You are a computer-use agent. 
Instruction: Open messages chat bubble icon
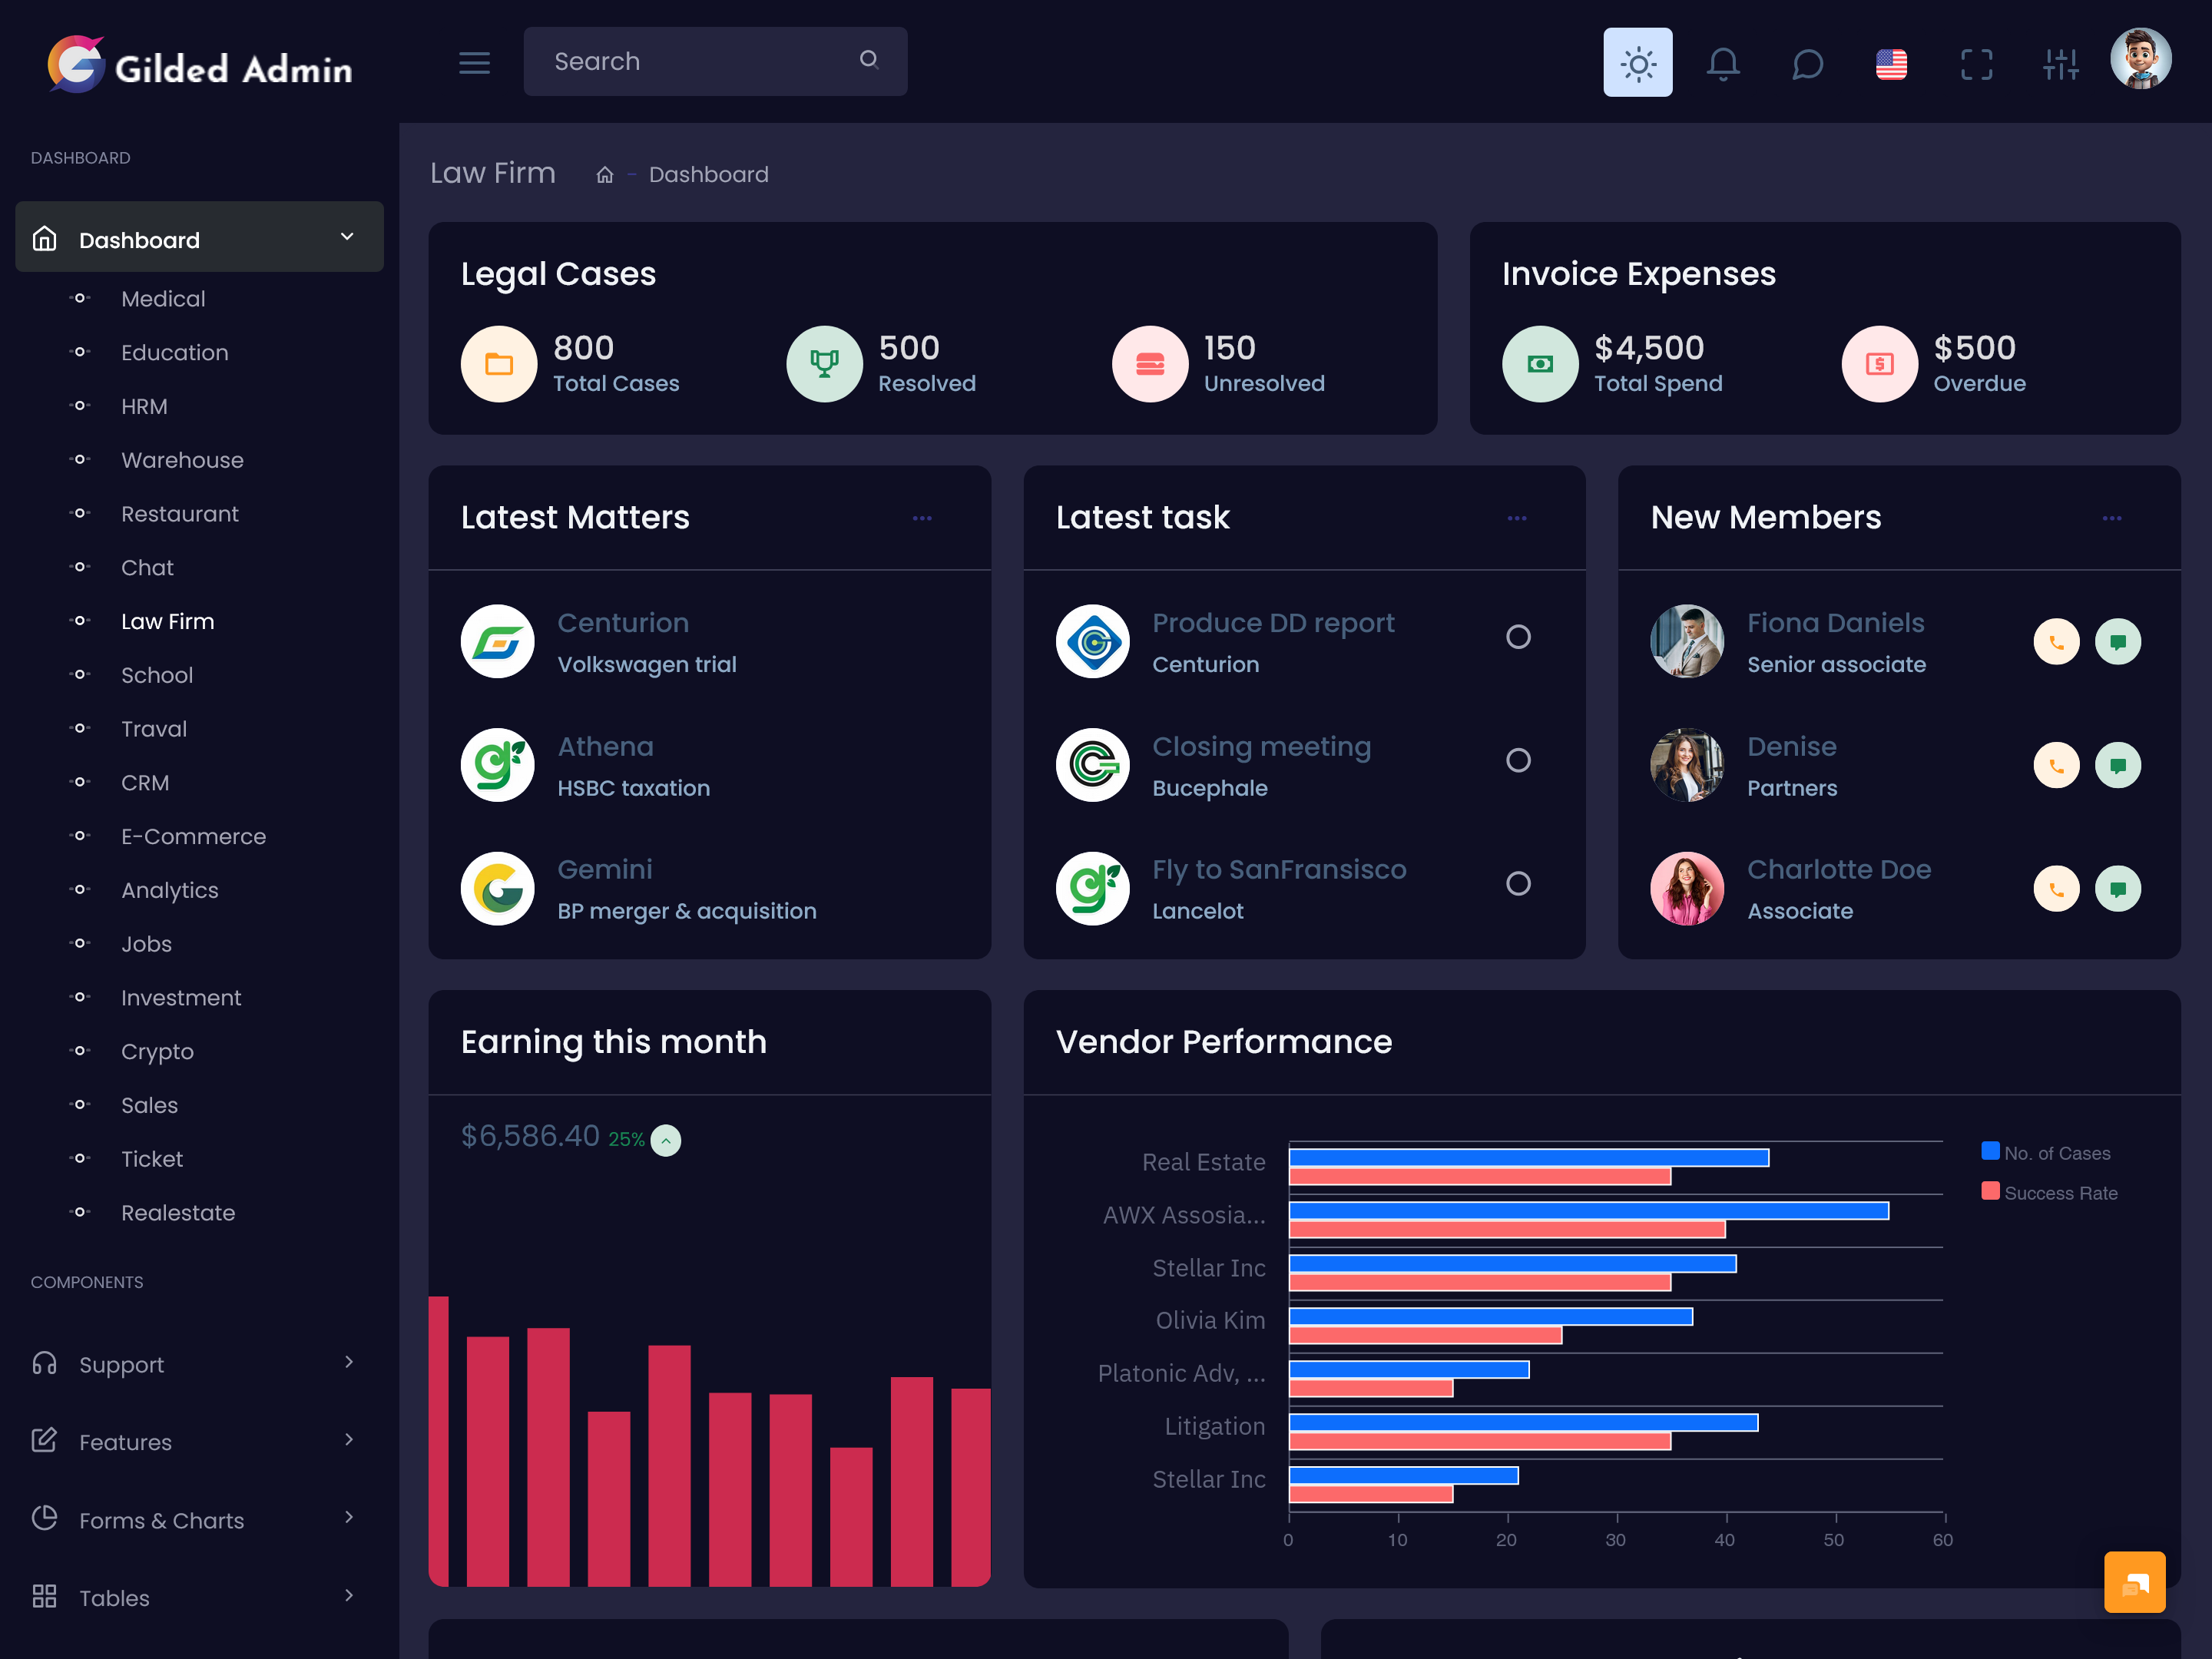1807,64
